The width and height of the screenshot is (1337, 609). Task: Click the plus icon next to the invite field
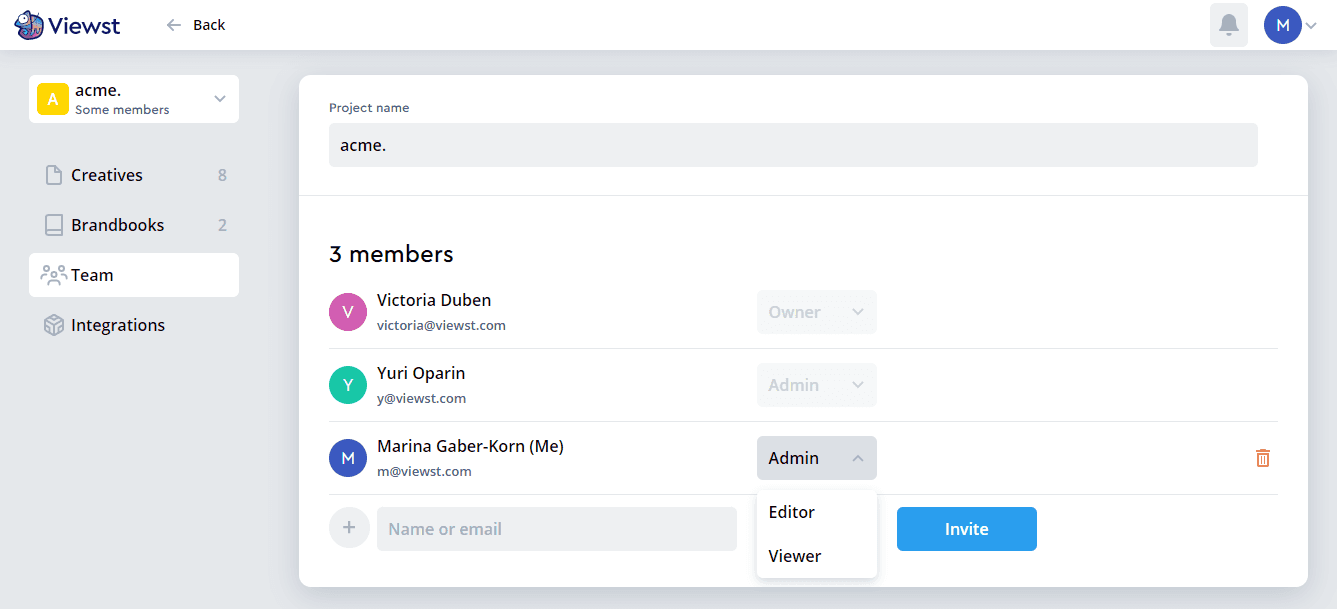pos(349,528)
